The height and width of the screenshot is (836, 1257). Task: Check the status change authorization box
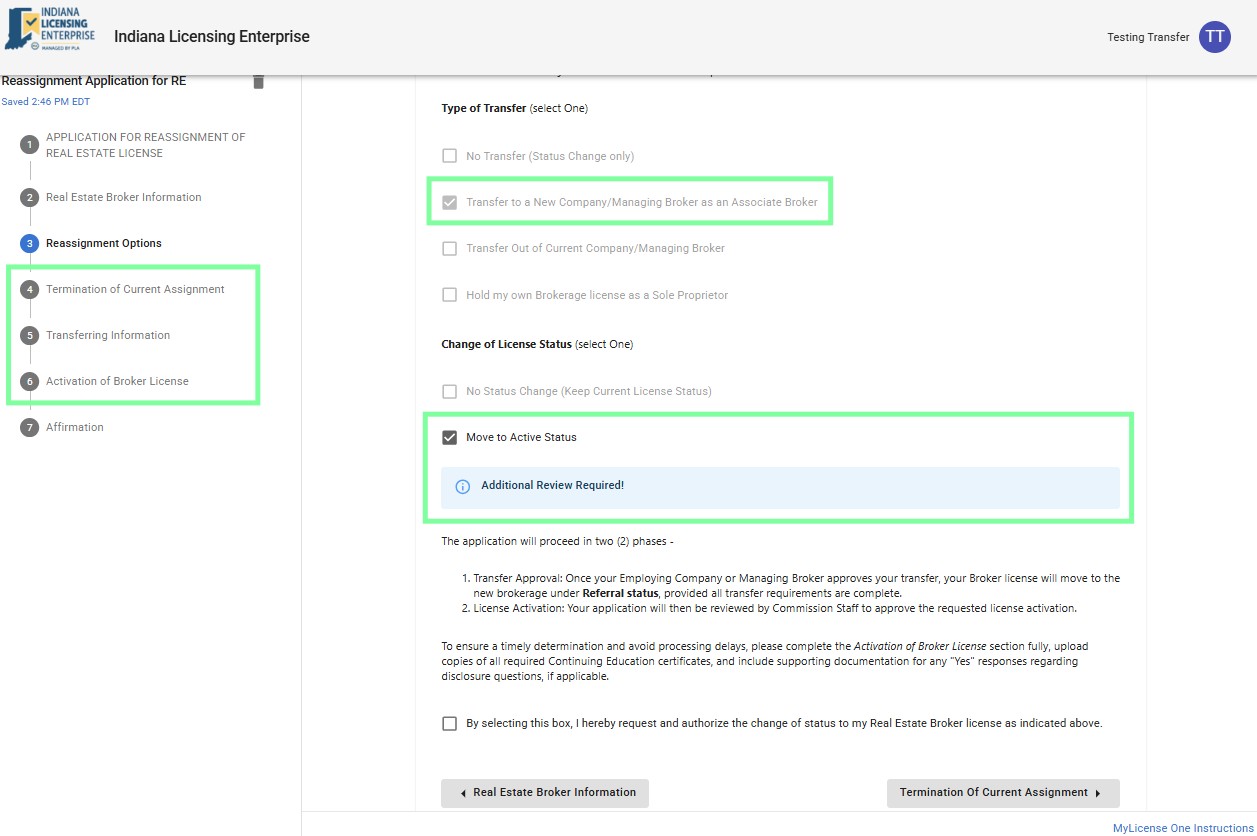click(x=449, y=723)
